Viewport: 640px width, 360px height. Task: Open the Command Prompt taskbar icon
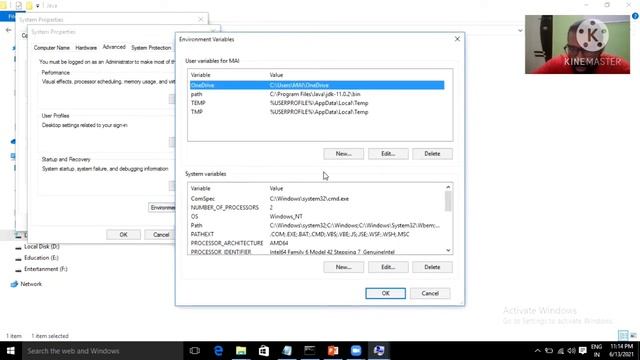pyautogui.click(x=310, y=351)
